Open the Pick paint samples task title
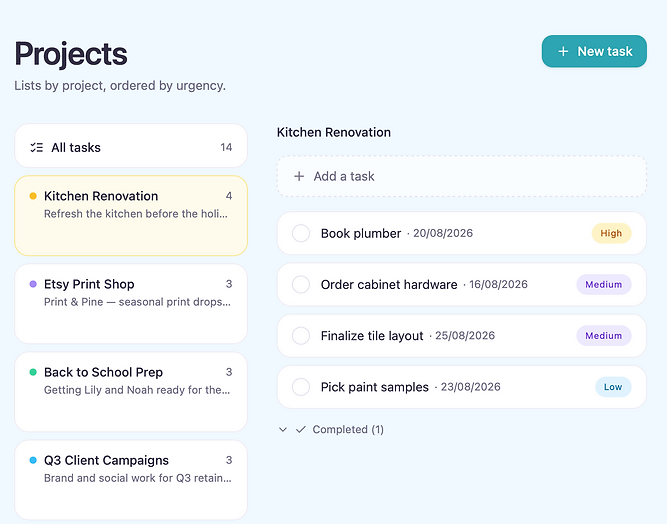Screen dimensions: 667x524 (374, 387)
